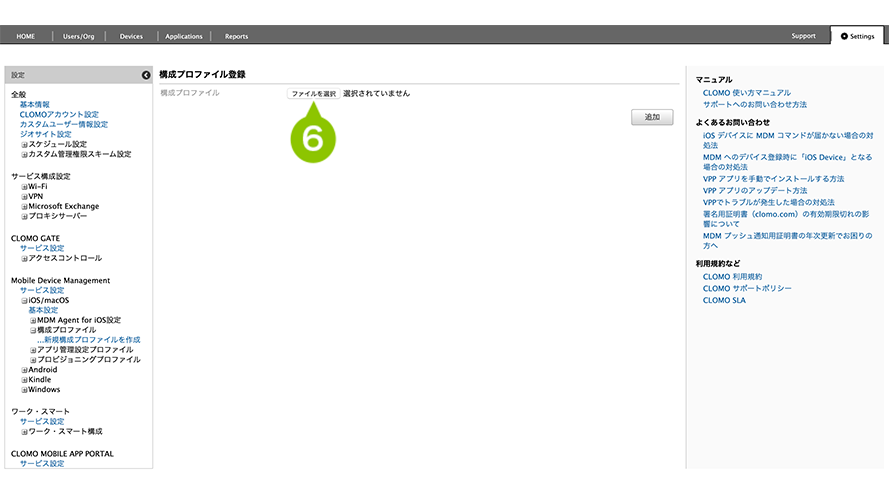Open Devices menu
The image size is (889, 500).
click(x=131, y=36)
